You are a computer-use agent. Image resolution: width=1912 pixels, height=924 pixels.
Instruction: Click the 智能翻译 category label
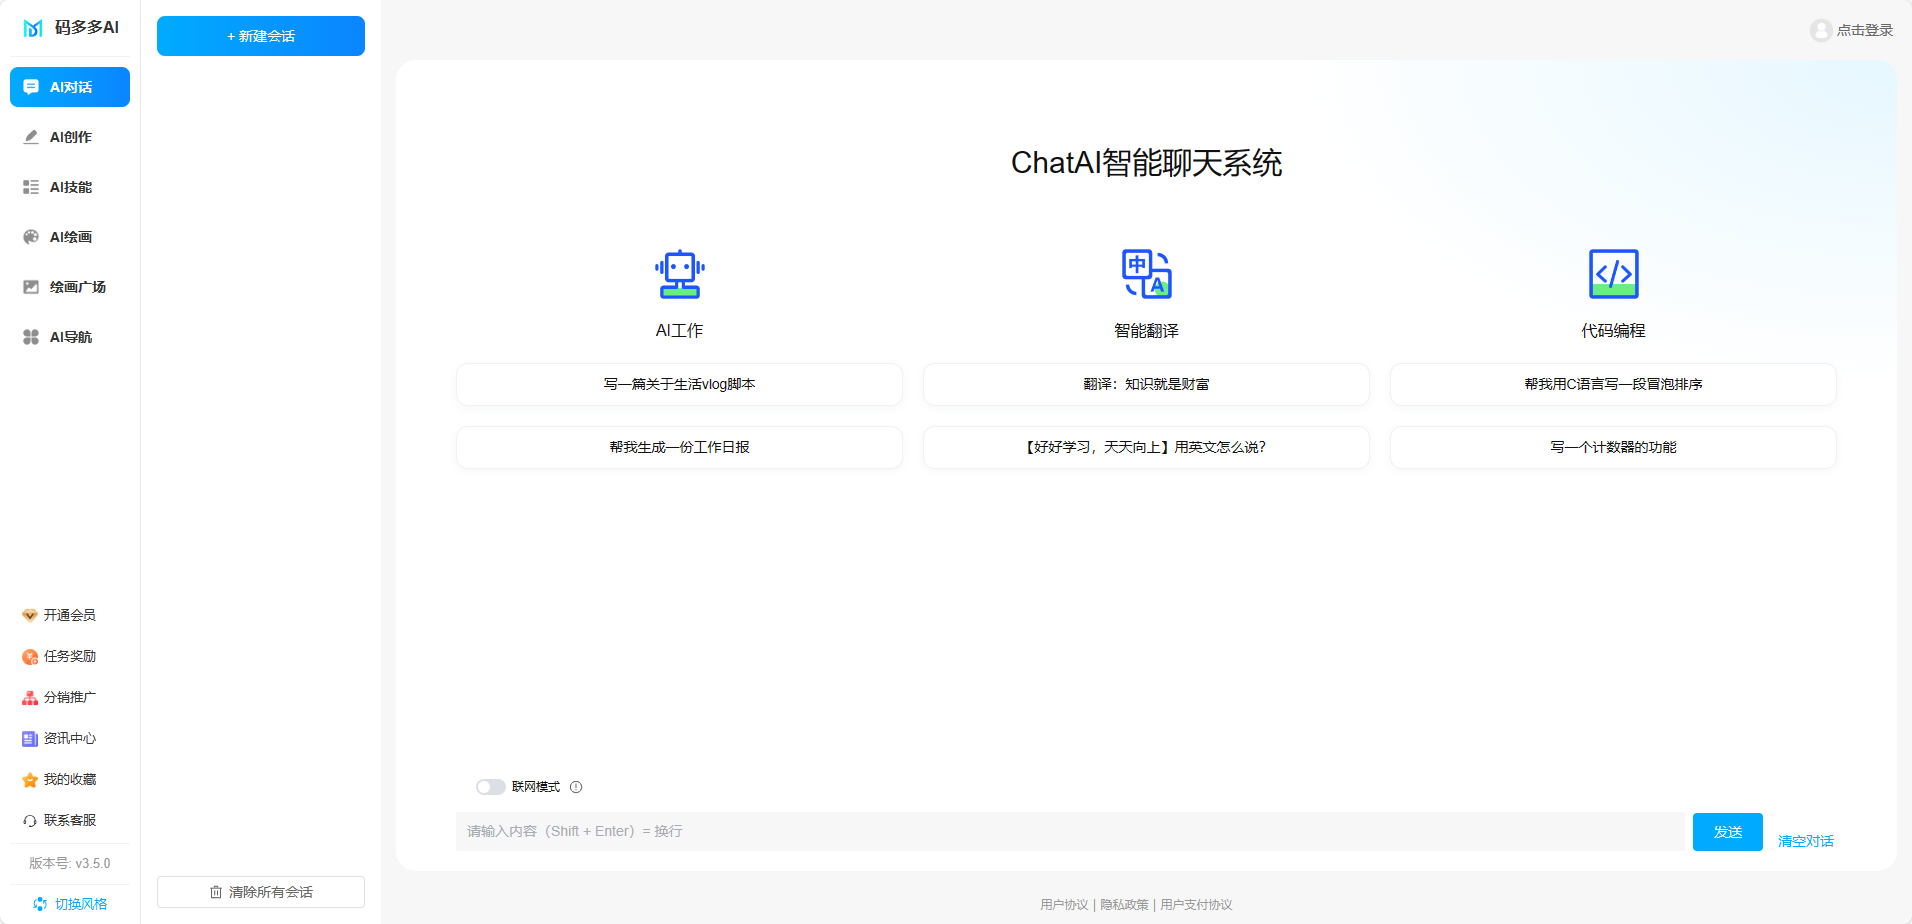(1147, 331)
